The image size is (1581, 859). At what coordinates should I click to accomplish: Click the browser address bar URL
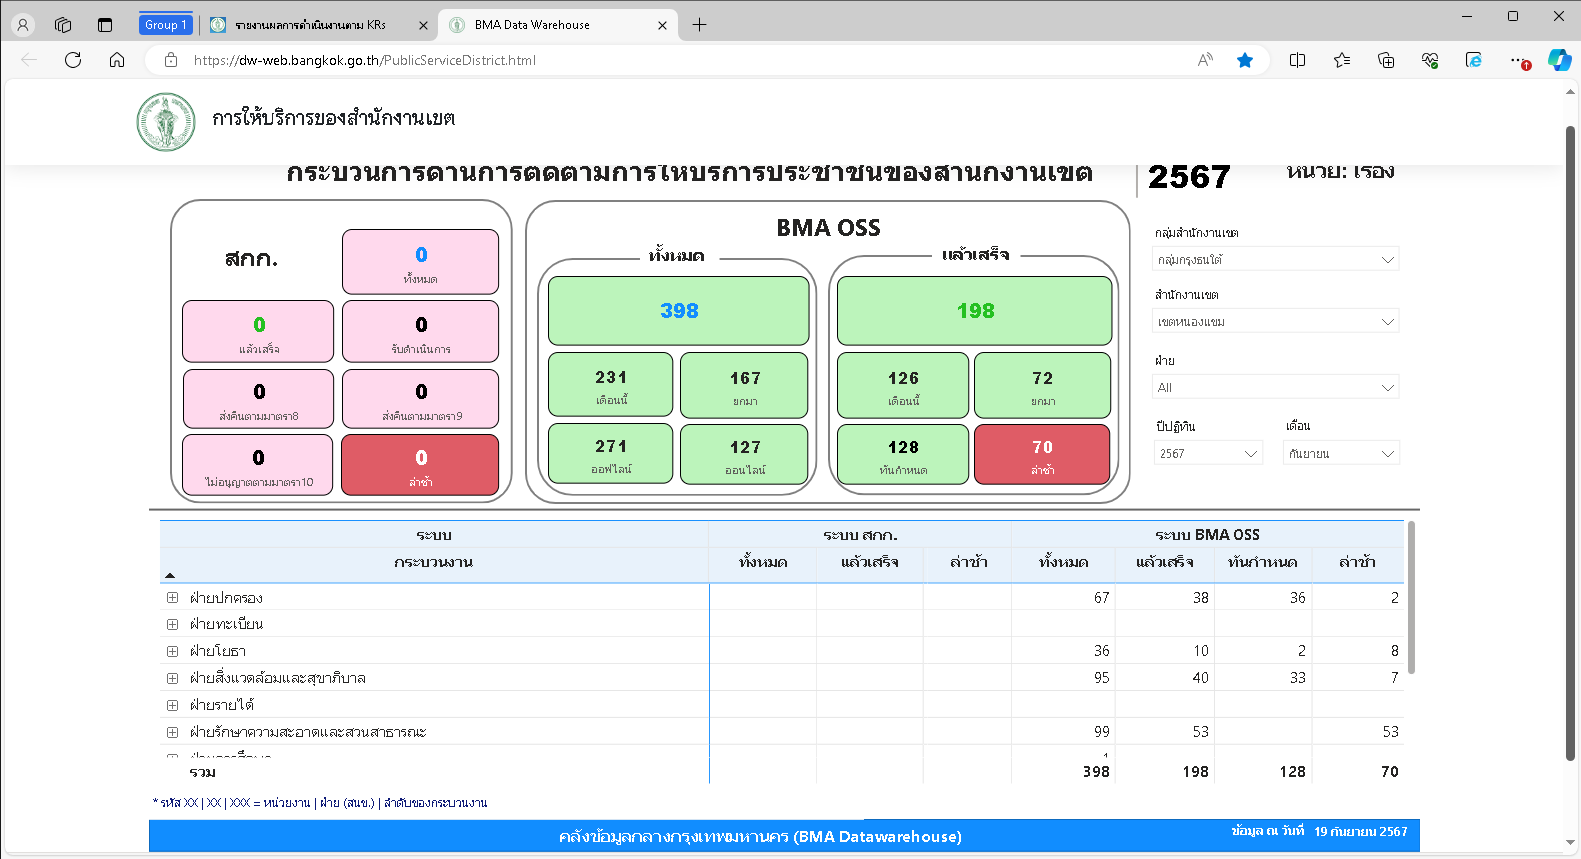click(365, 60)
